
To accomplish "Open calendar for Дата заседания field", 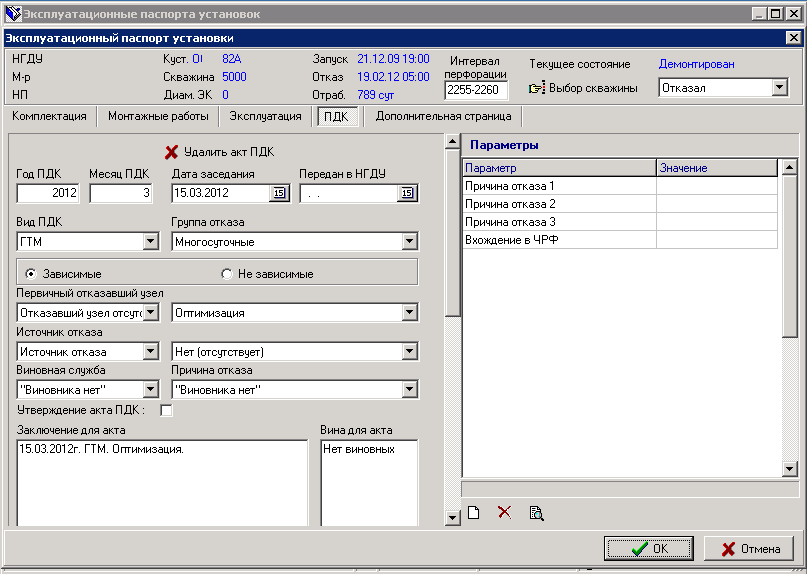I will tap(279, 193).
